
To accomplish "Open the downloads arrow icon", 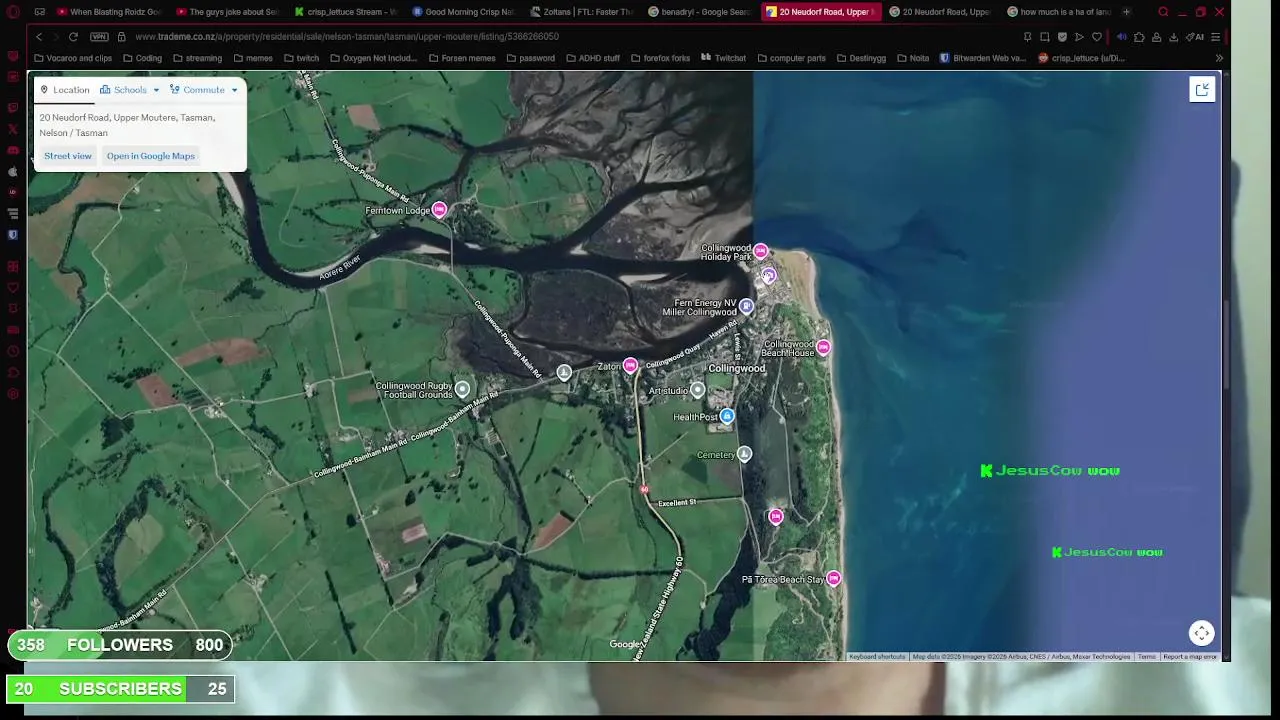I will pos(1174,37).
